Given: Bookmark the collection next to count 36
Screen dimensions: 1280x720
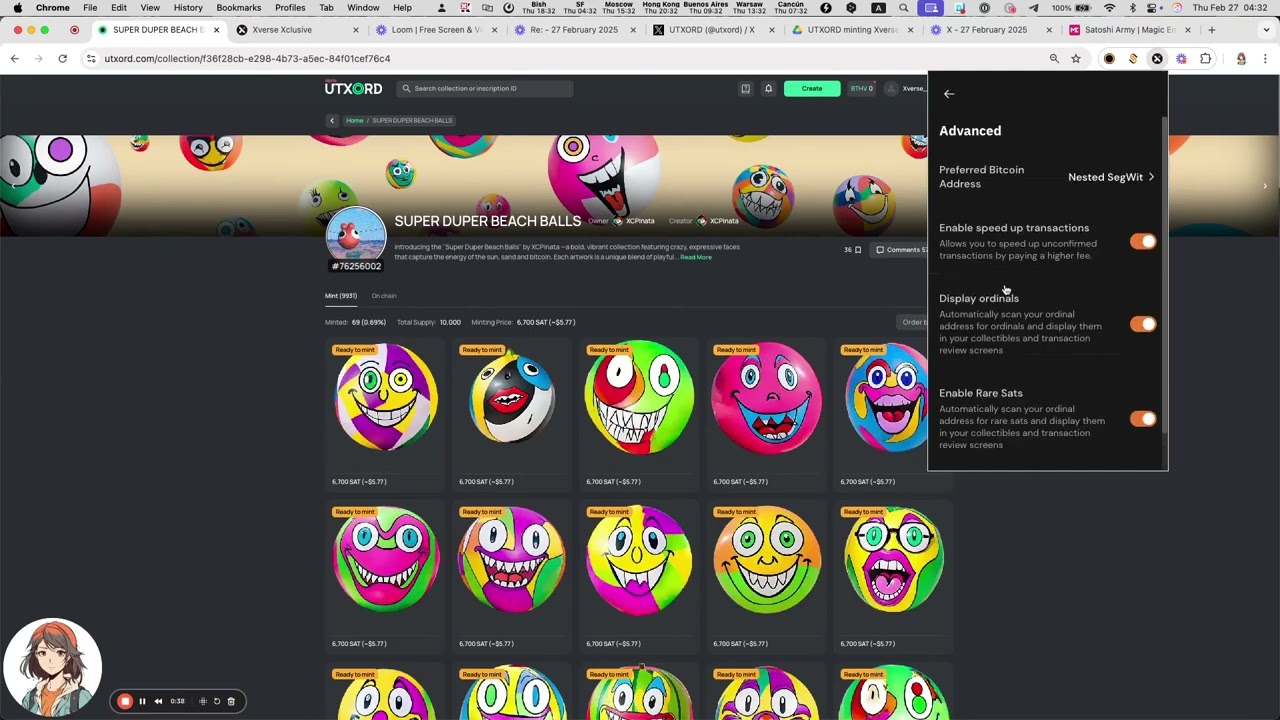Looking at the screenshot, I should point(858,250).
